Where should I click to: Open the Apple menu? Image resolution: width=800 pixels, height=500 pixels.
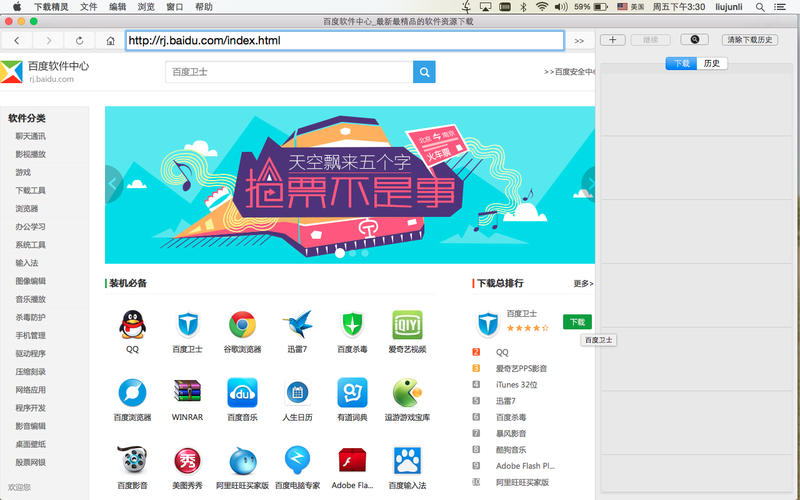pos(17,7)
